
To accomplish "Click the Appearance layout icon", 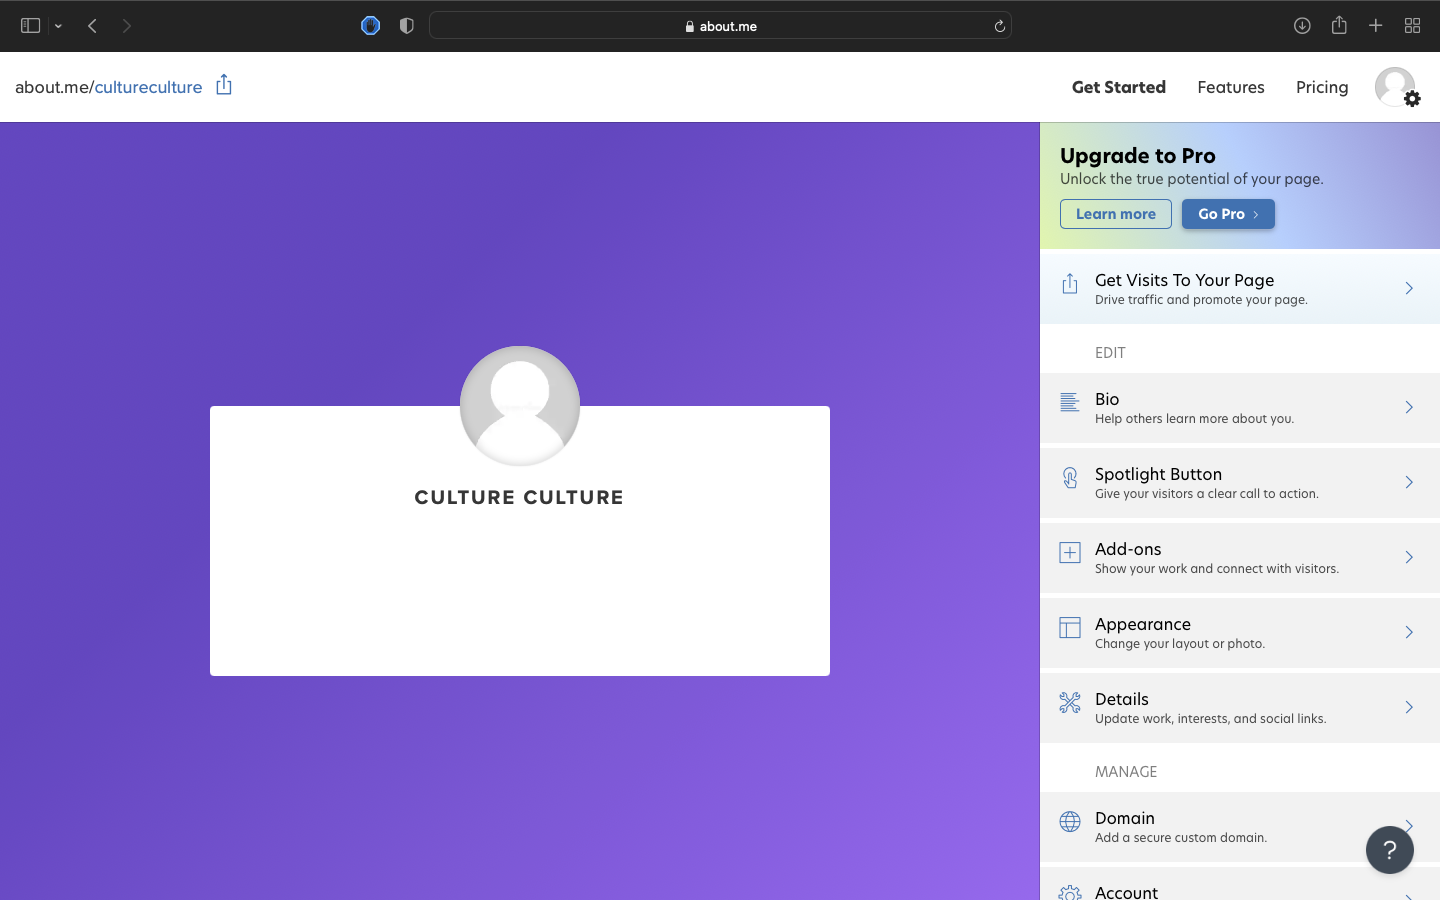I will pos(1069,628).
